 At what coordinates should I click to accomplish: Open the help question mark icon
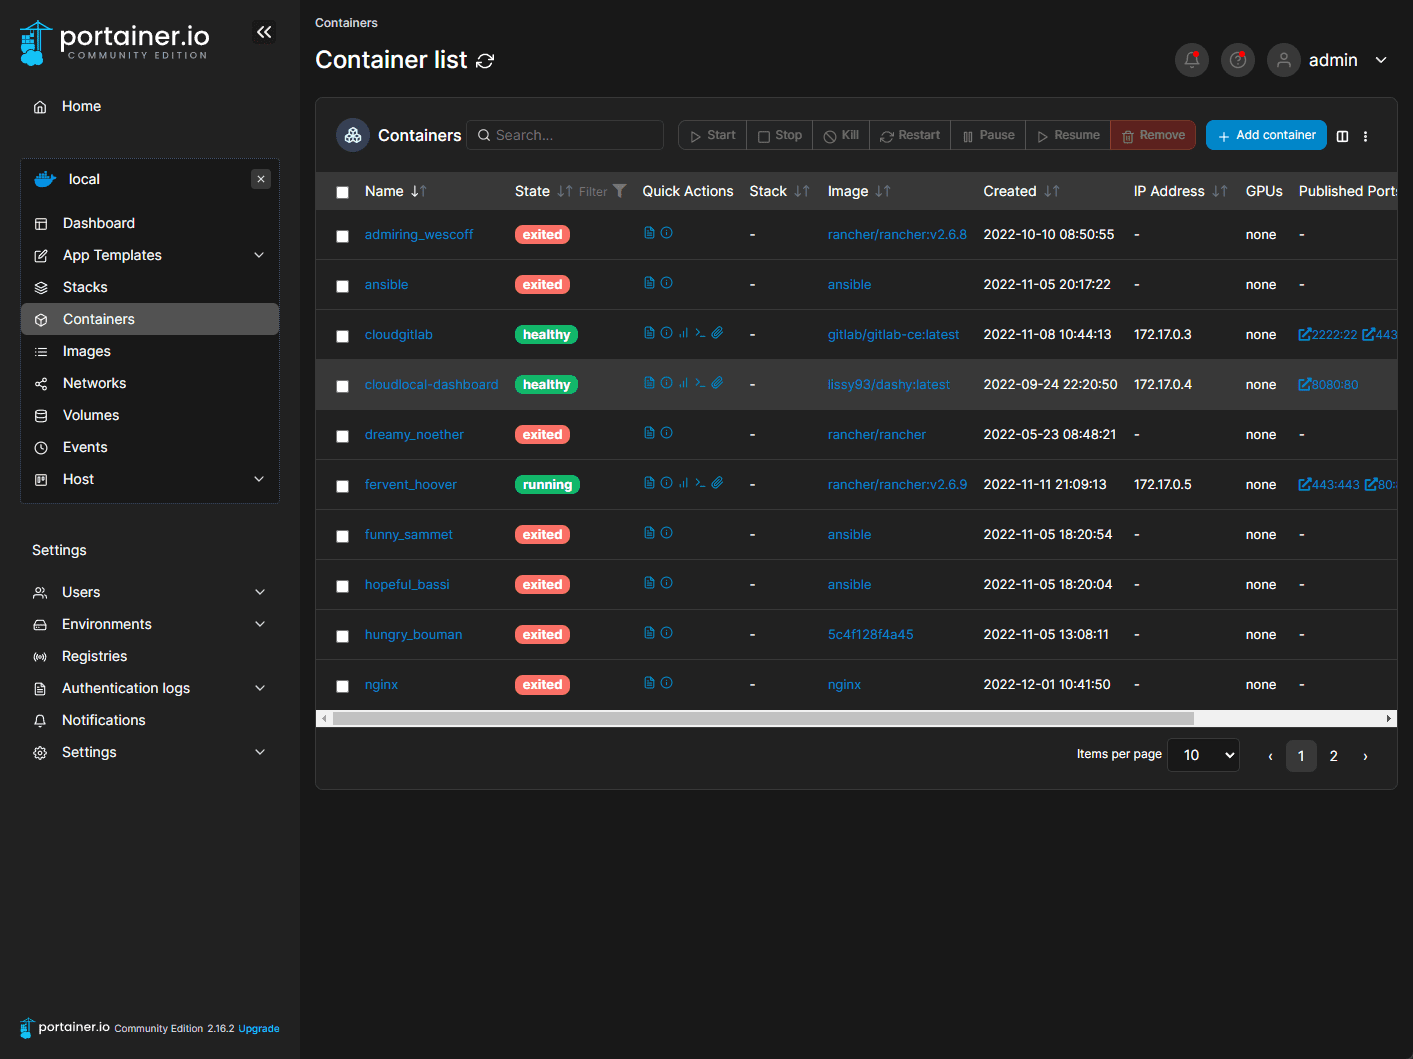(1238, 60)
